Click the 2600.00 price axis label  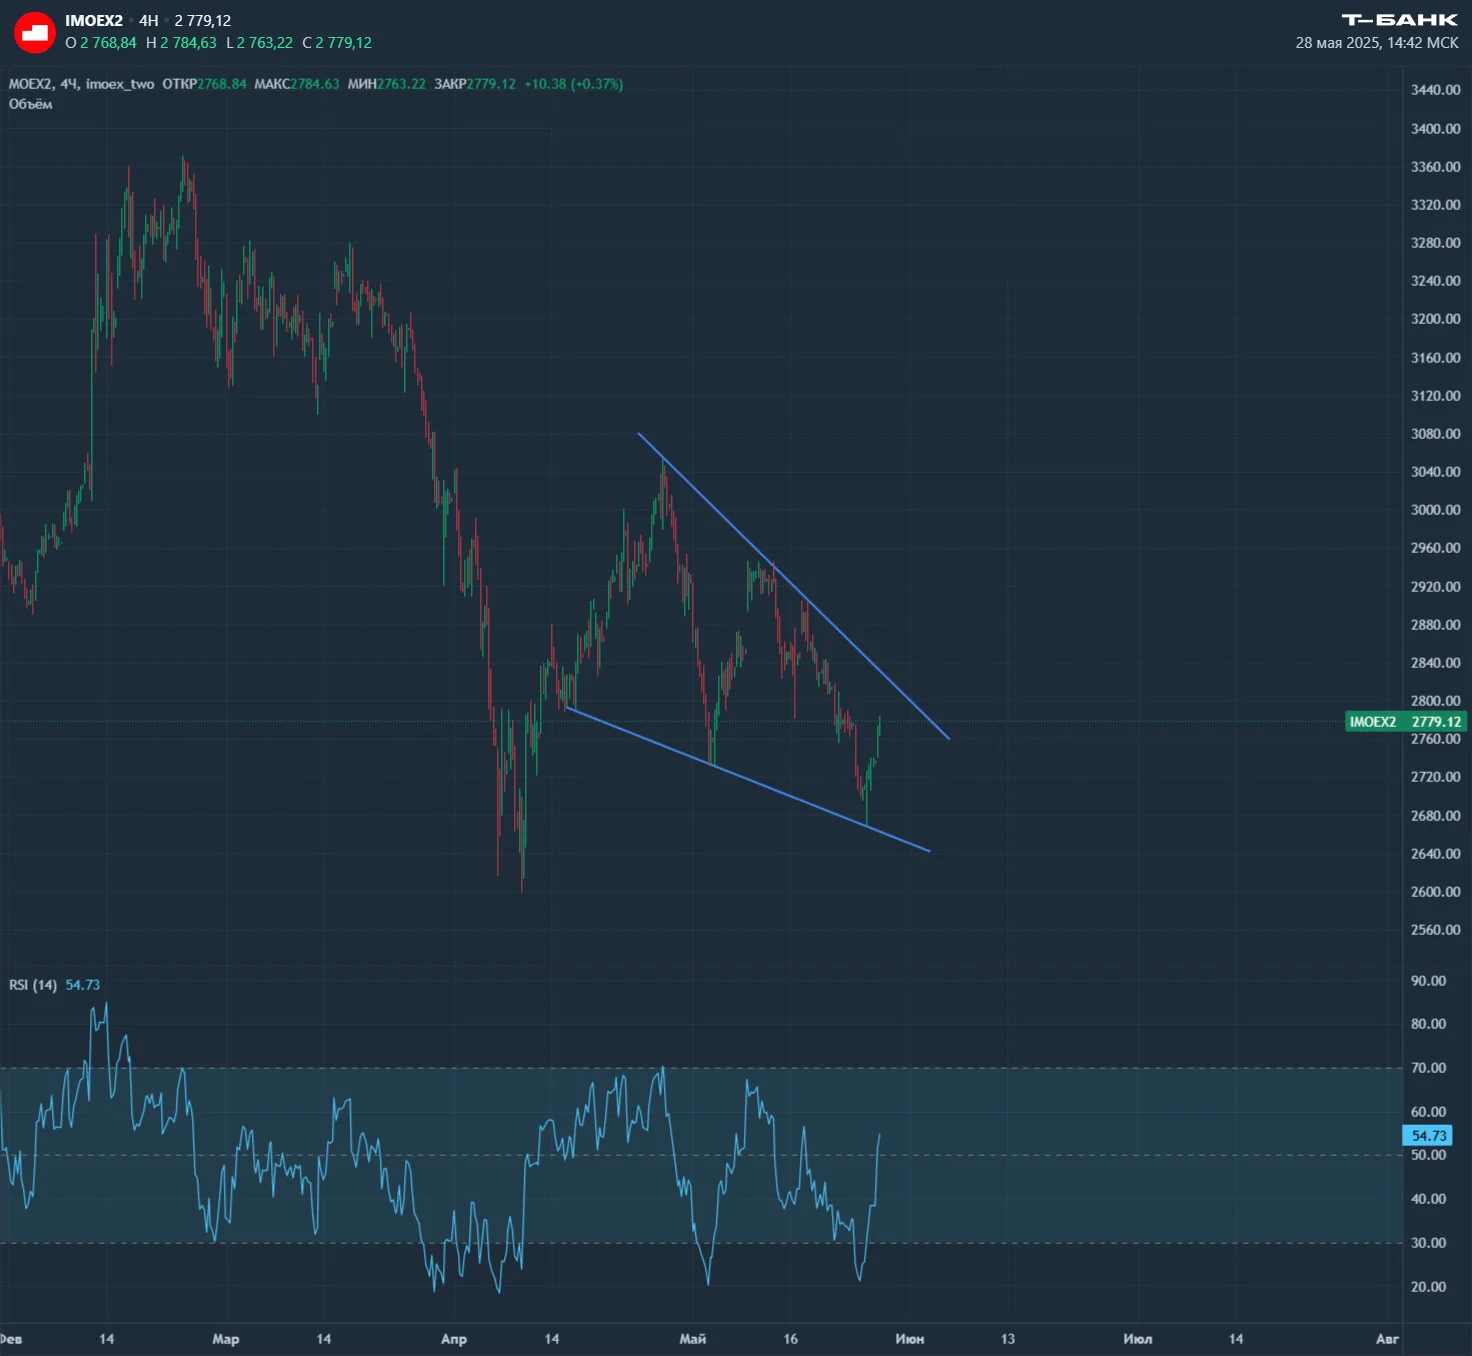(x=1435, y=892)
